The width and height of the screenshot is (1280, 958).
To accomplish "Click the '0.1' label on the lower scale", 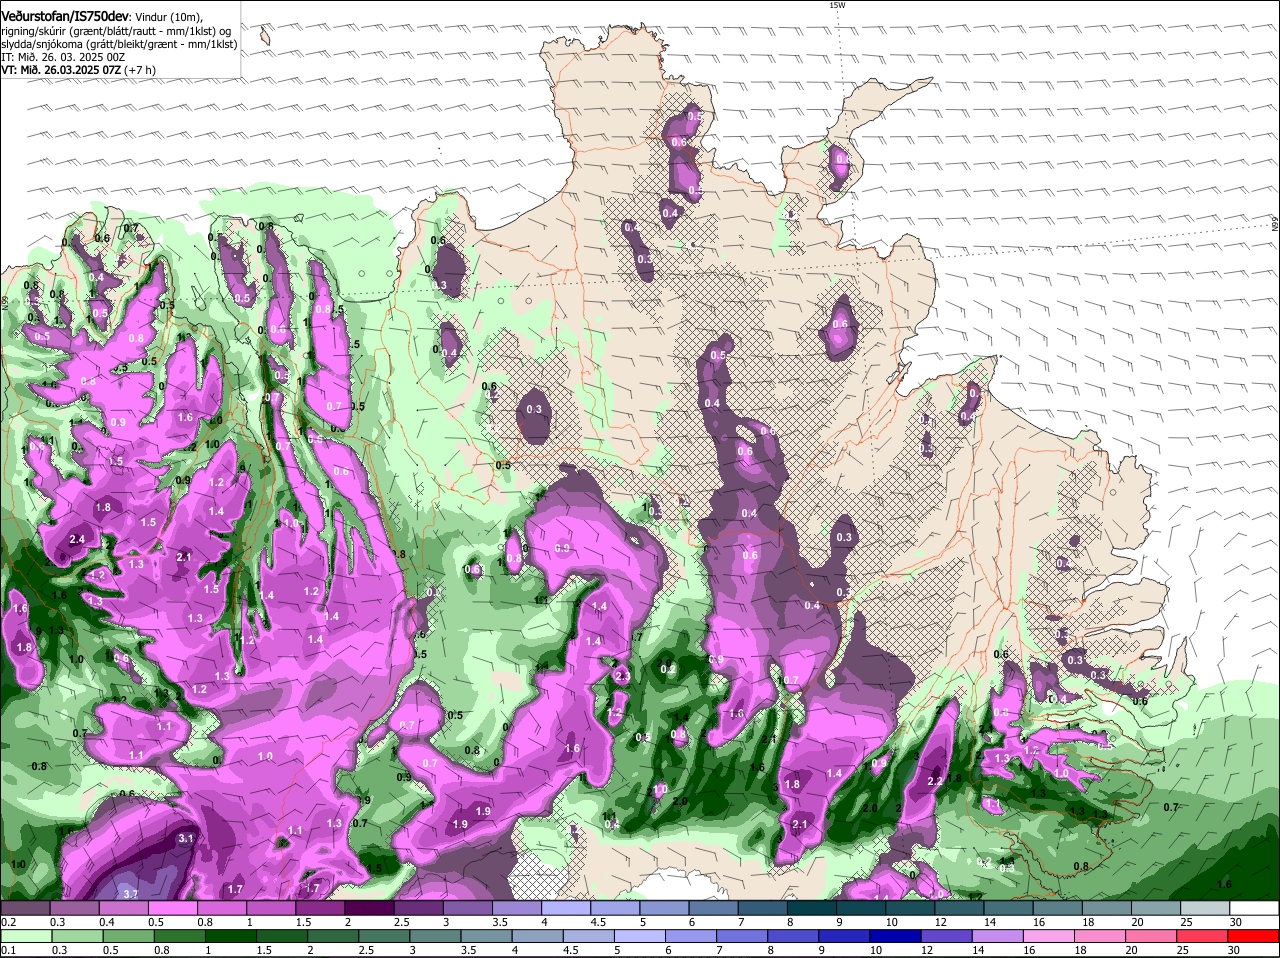I will click(x=8, y=949).
